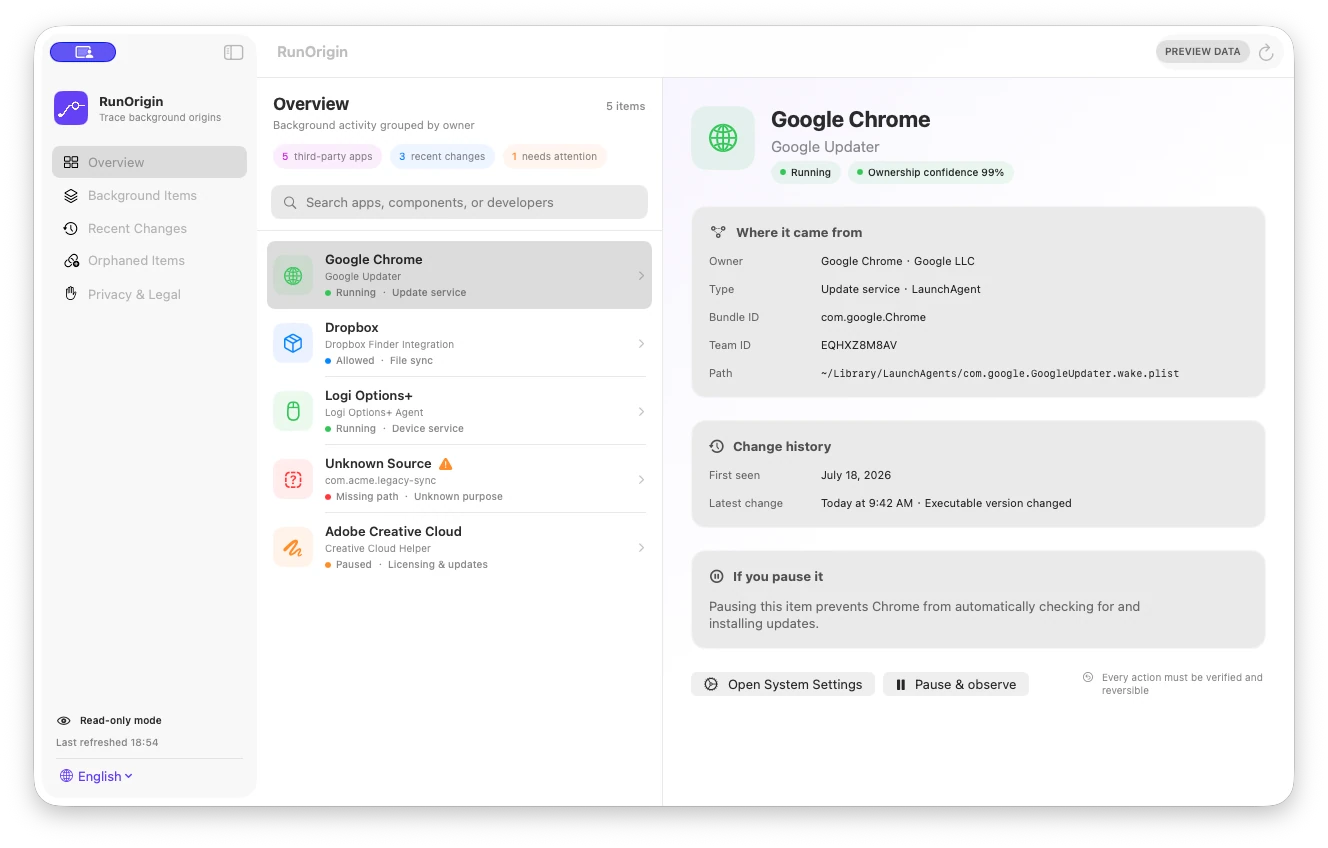
Task: Filter by 1 needs attention chip
Action: click(x=554, y=156)
